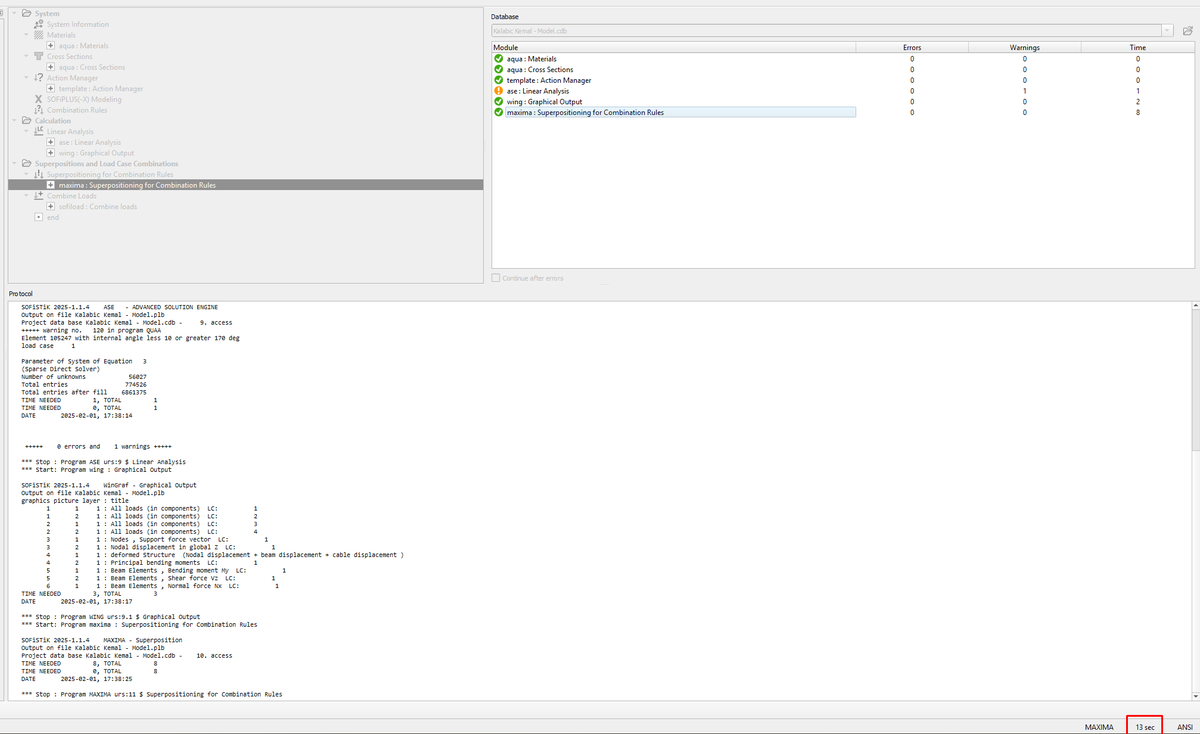Click the SOFiPLUS(-X) Modeling X icon

pyautogui.click(x=38, y=99)
